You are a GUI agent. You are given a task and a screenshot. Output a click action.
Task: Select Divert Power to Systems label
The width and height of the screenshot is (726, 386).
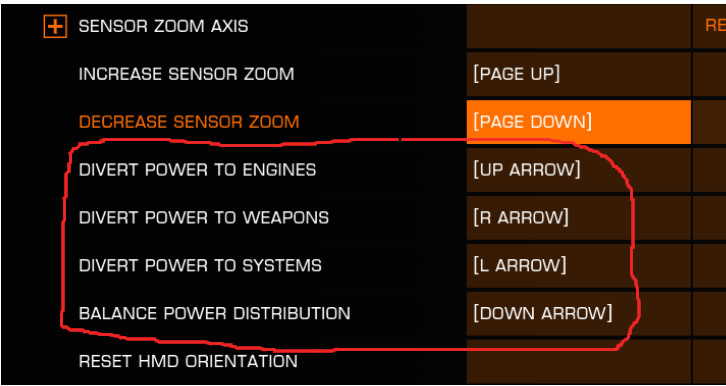200,266
